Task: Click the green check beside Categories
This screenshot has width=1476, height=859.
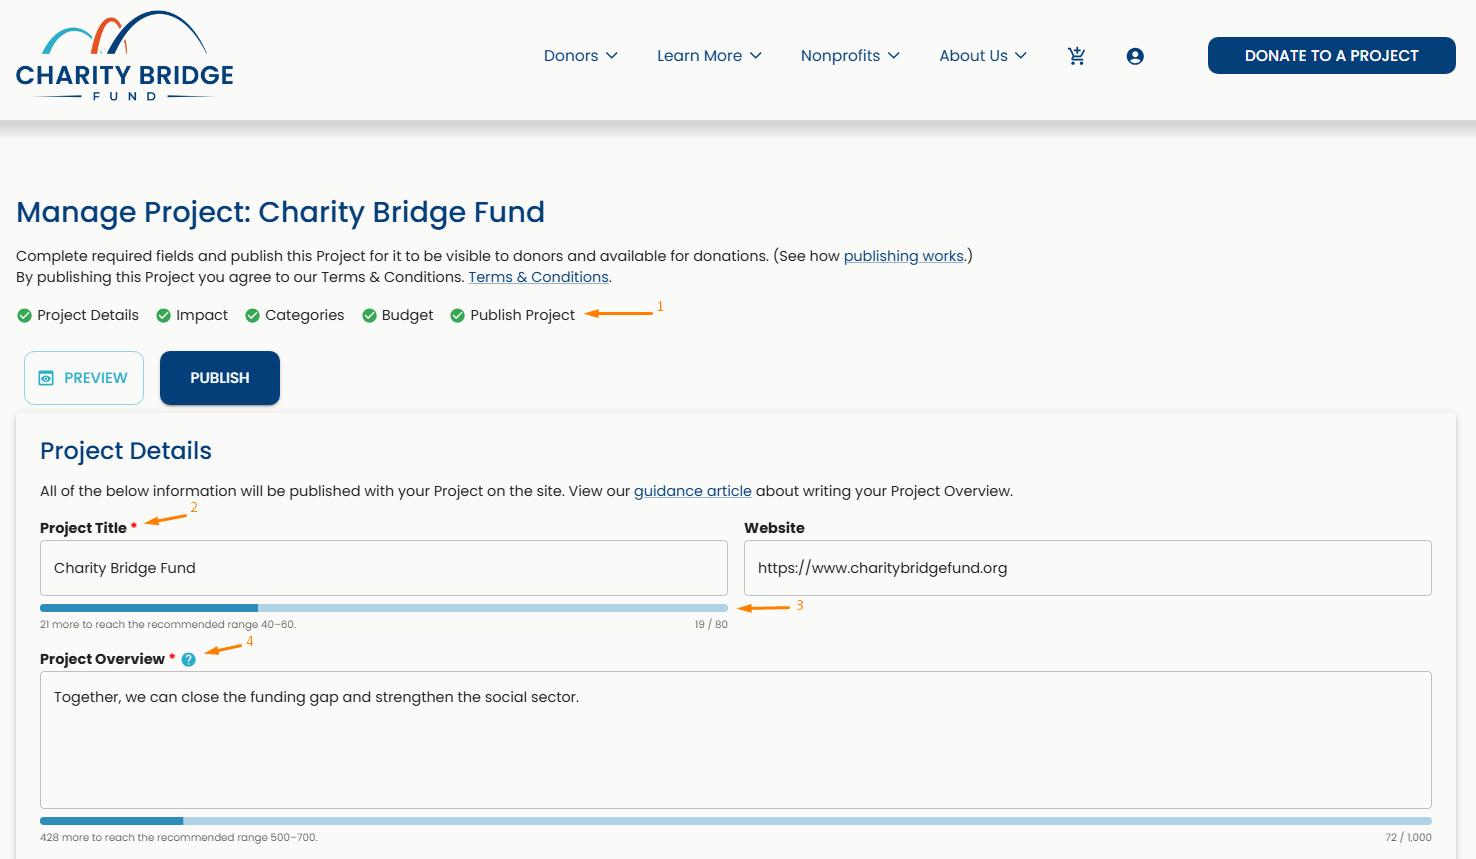Action: coord(252,316)
